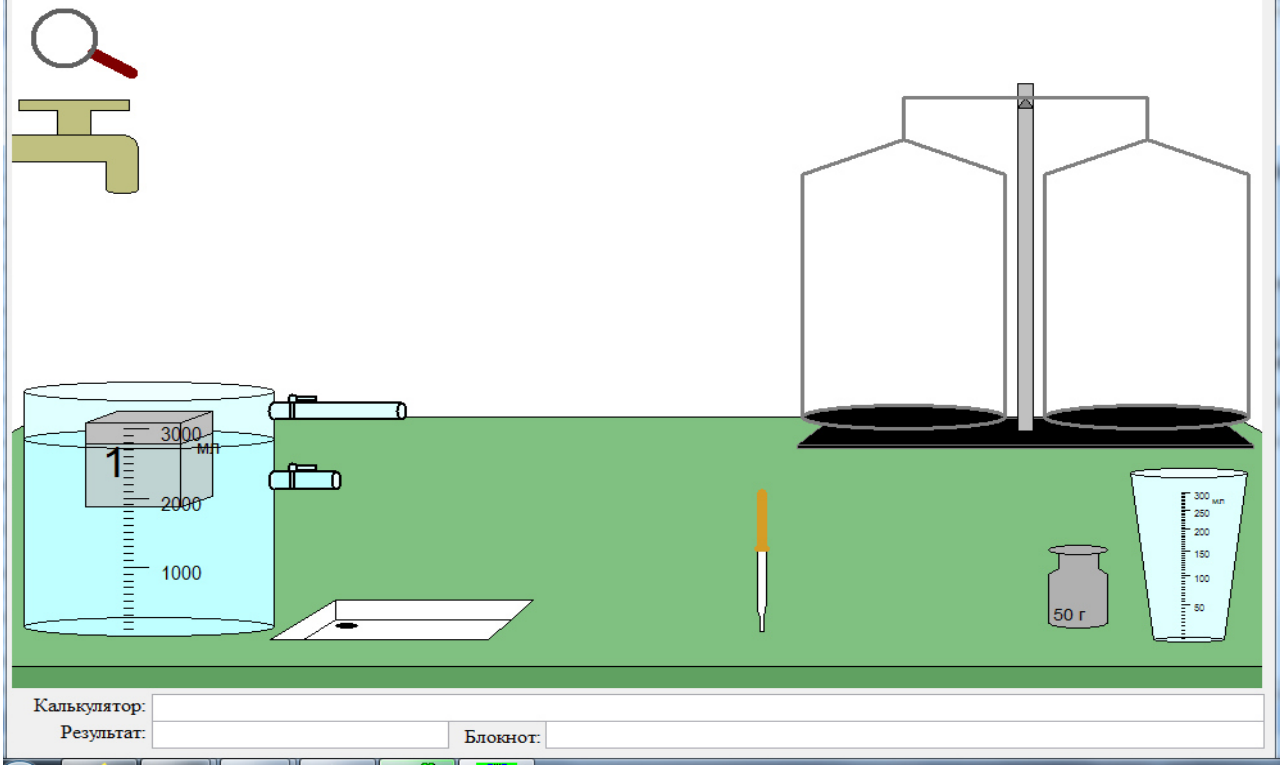The height and width of the screenshot is (767, 1284).
Task: Select the pipette dropper on the table
Action: pos(762,560)
